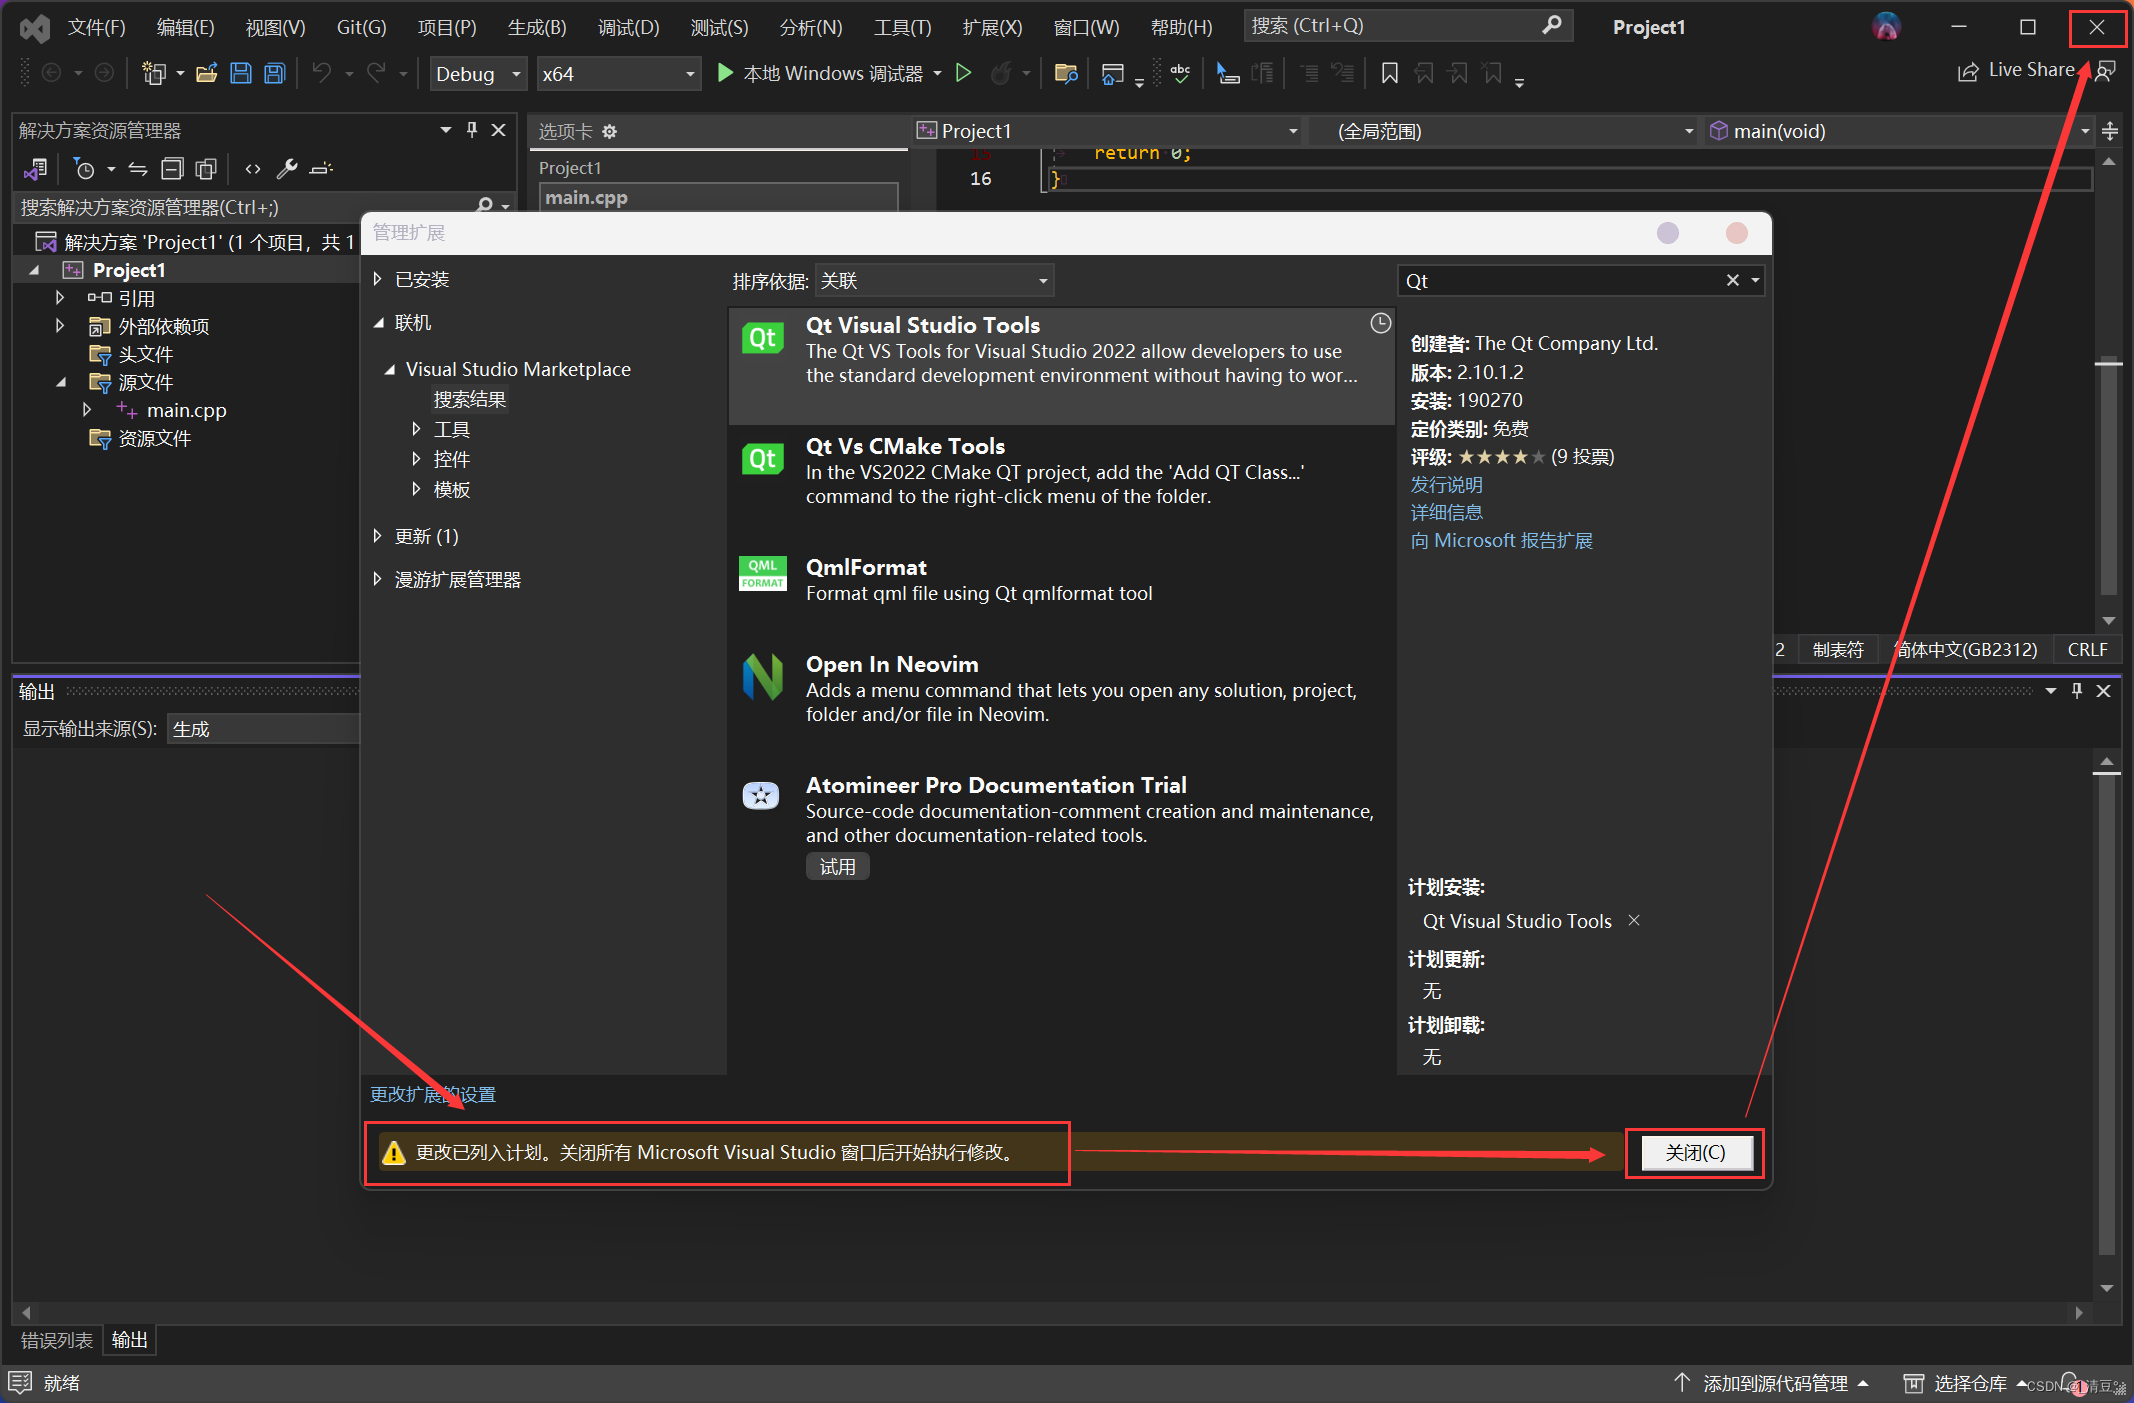Open the Debug configuration dropdown
Viewport: 2134px width, 1403px height.
[478, 74]
